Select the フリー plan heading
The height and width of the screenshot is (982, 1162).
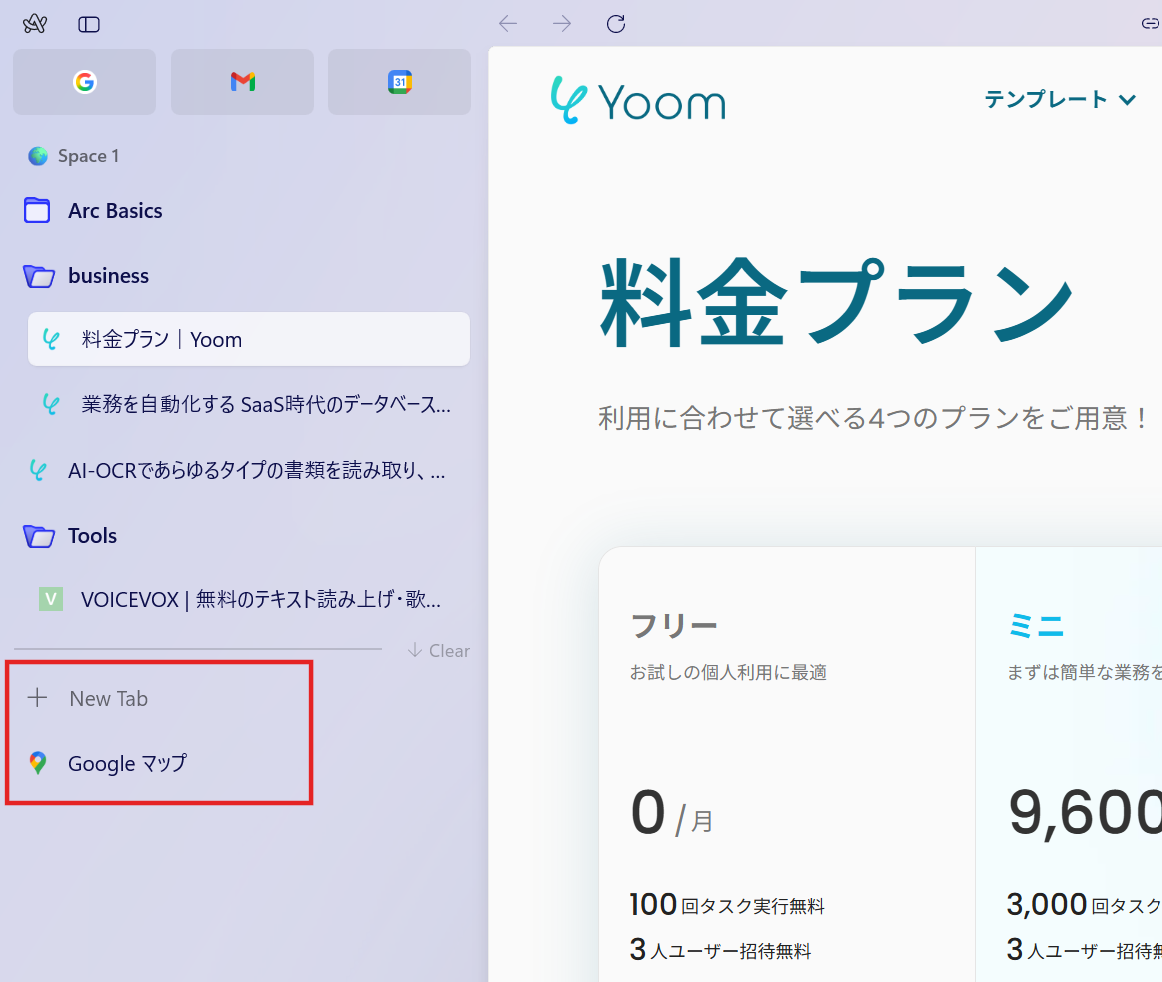pyautogui.click(x=674, y=626)
